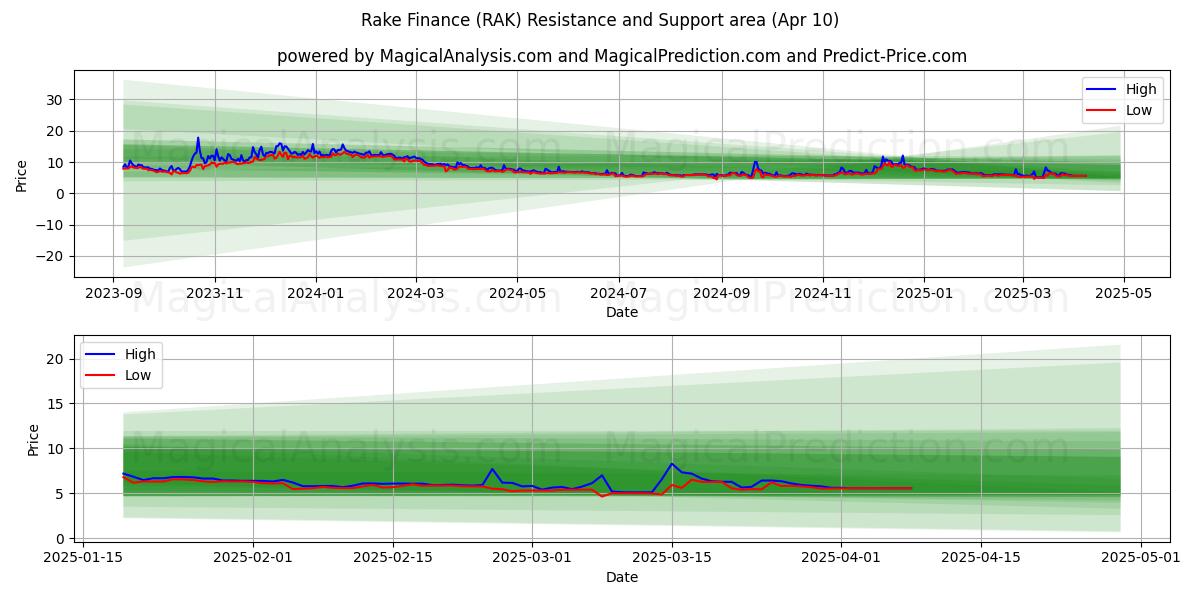Click 'Low' in the bottom chart legend
Image resolution: width=1200 pixels, height=600 pixels.
tap(137, 375)
